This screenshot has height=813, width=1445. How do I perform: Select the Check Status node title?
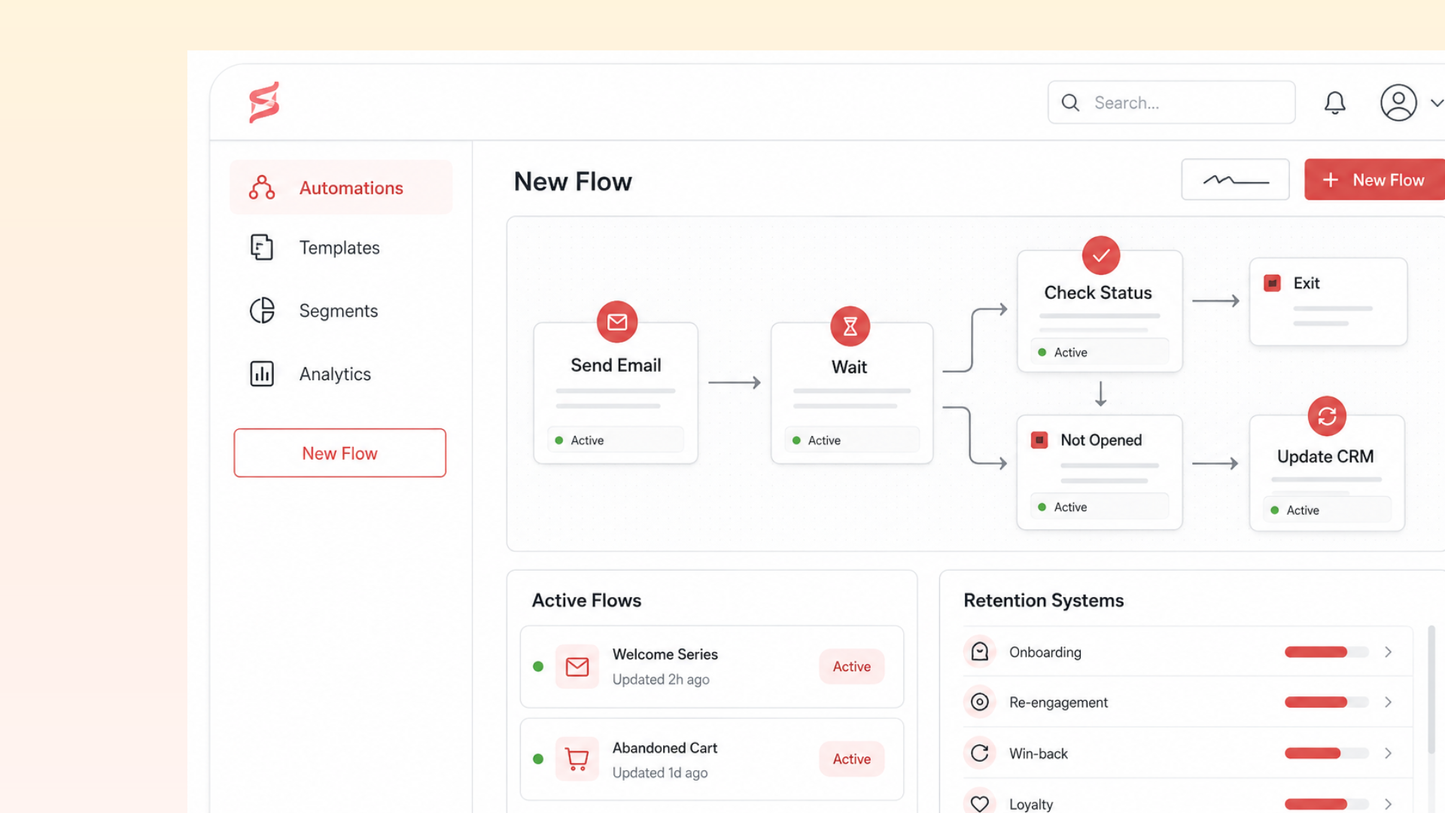[1098, 293]
